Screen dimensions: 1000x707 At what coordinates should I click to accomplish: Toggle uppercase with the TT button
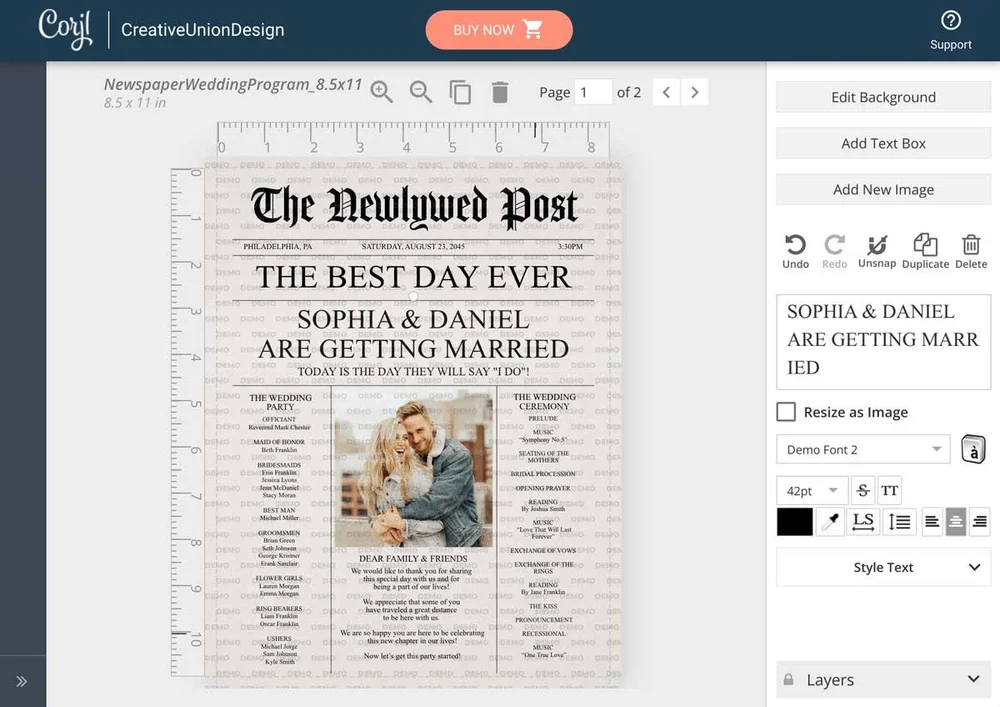coord(889,490)
